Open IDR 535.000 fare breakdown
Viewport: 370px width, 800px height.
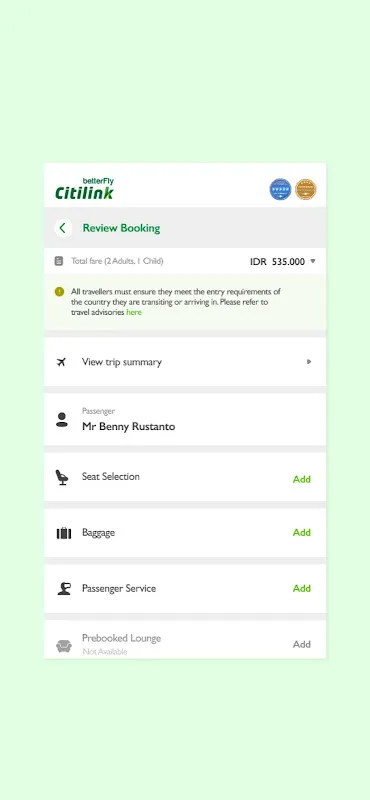[277, 262]
